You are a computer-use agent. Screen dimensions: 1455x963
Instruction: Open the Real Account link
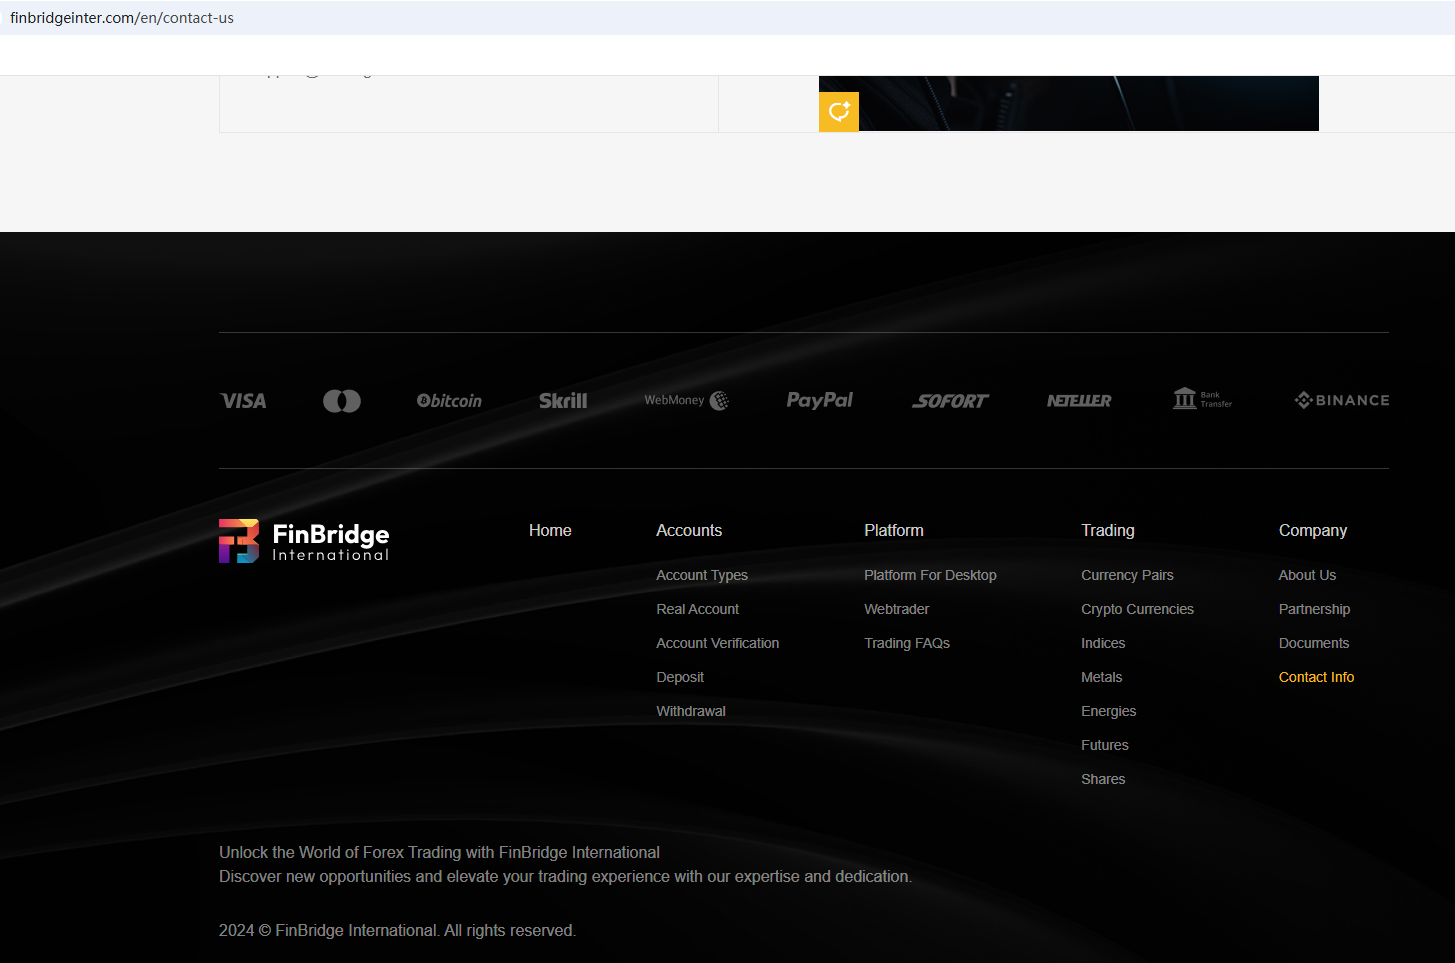coord(698,609)
